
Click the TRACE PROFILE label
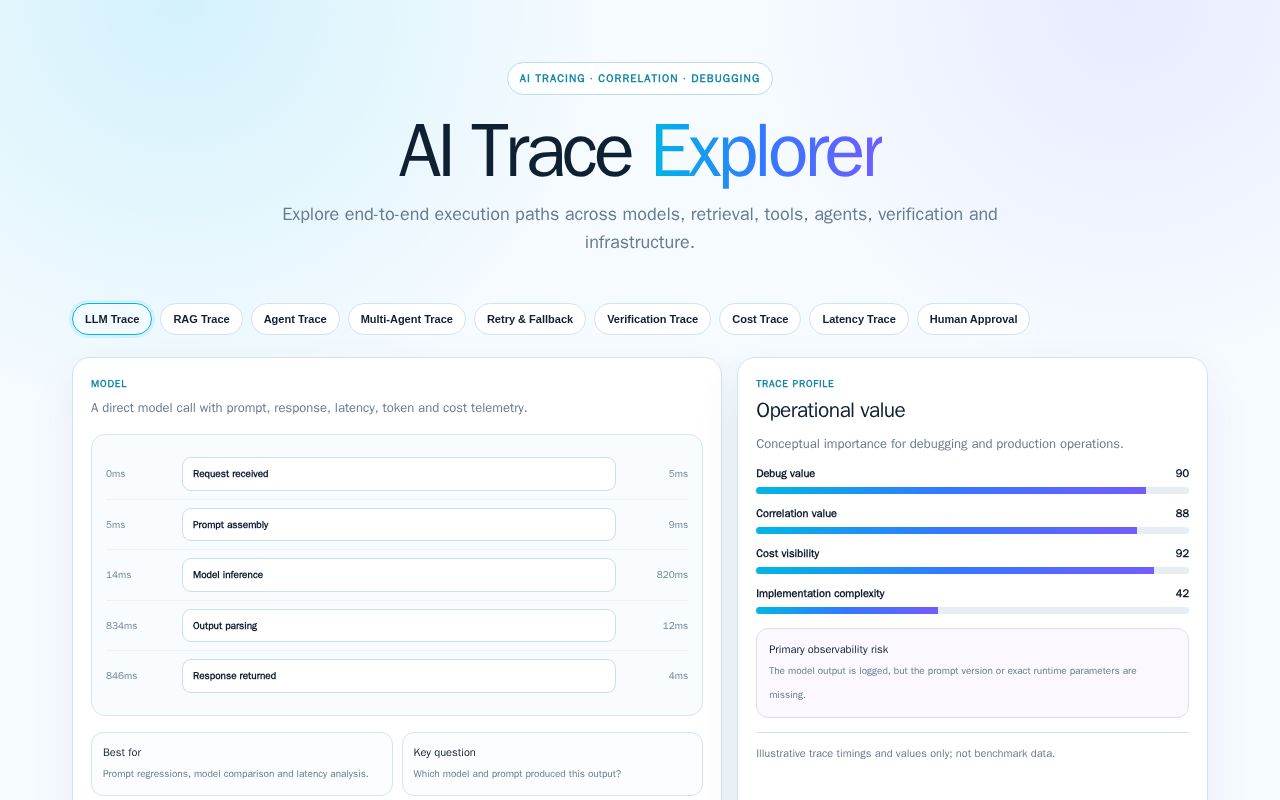[795, 384]
